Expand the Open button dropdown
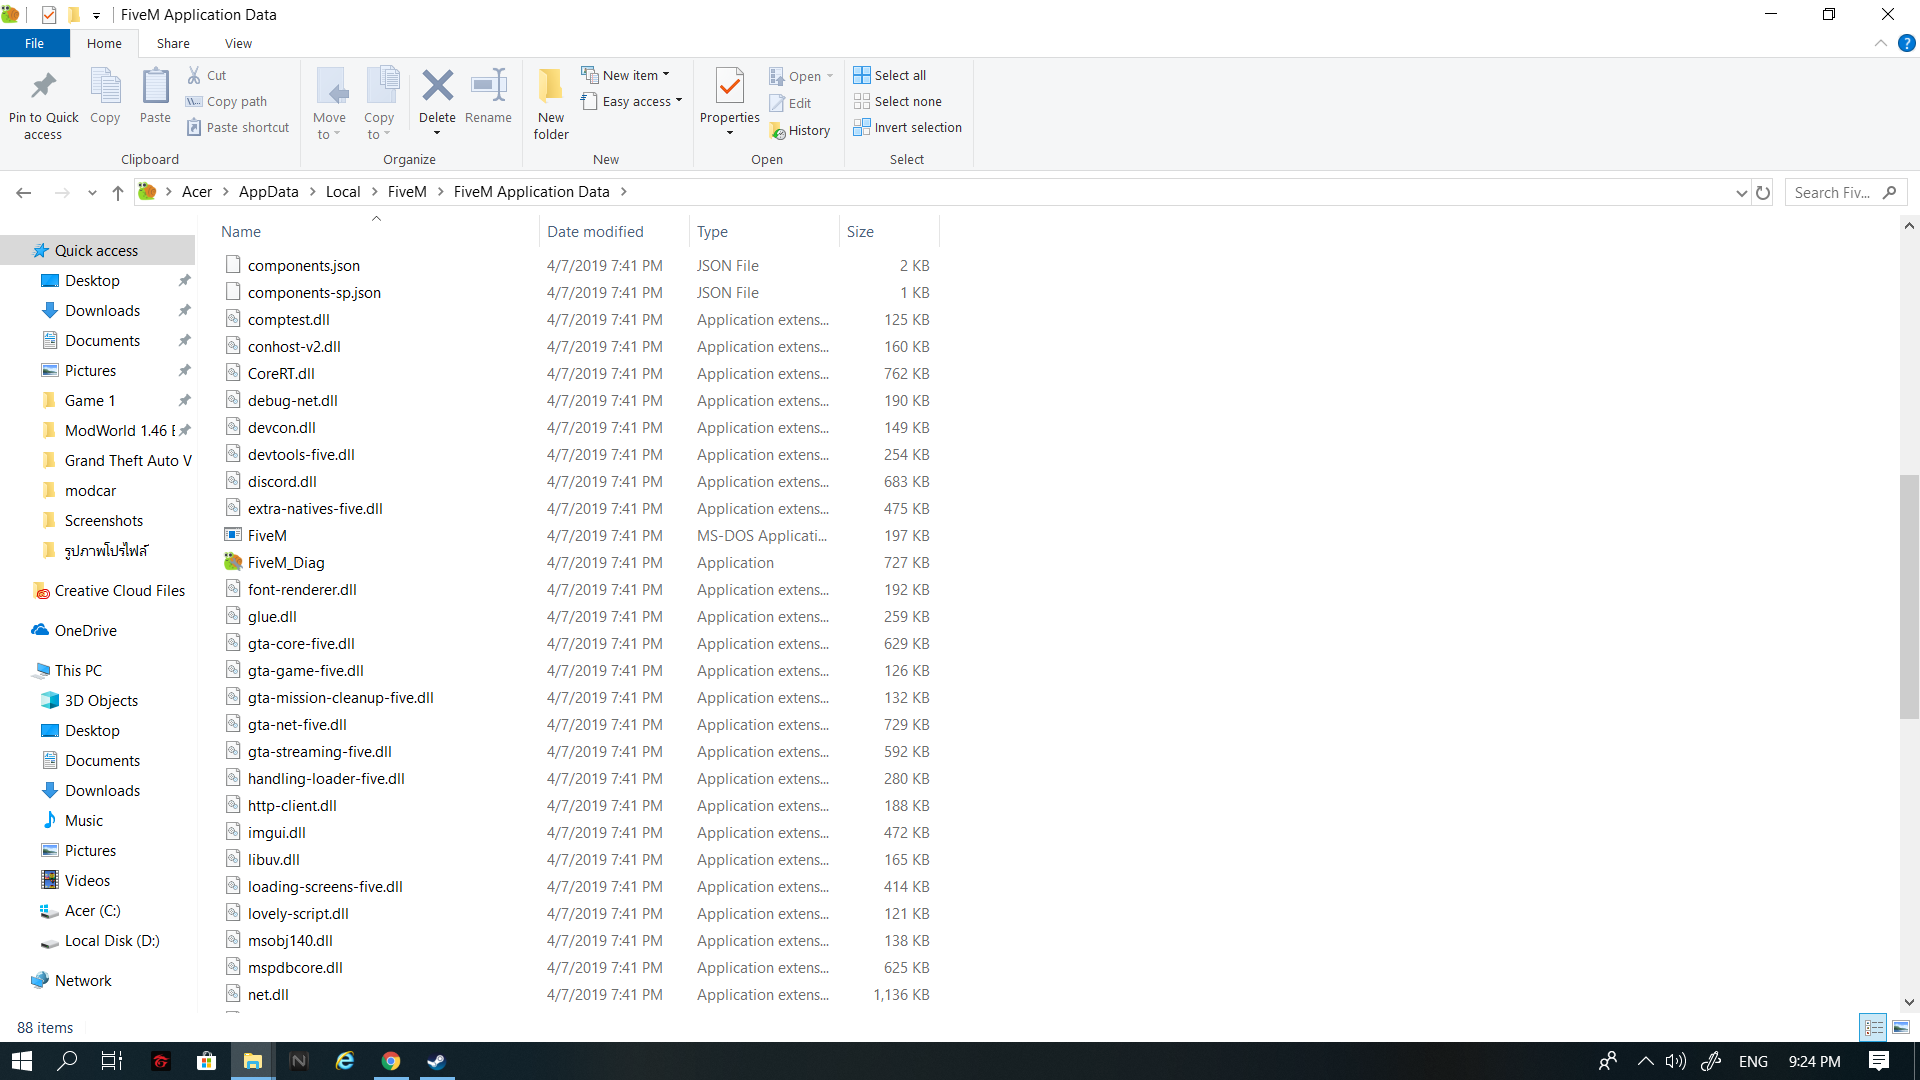 [x=830, y=76]
